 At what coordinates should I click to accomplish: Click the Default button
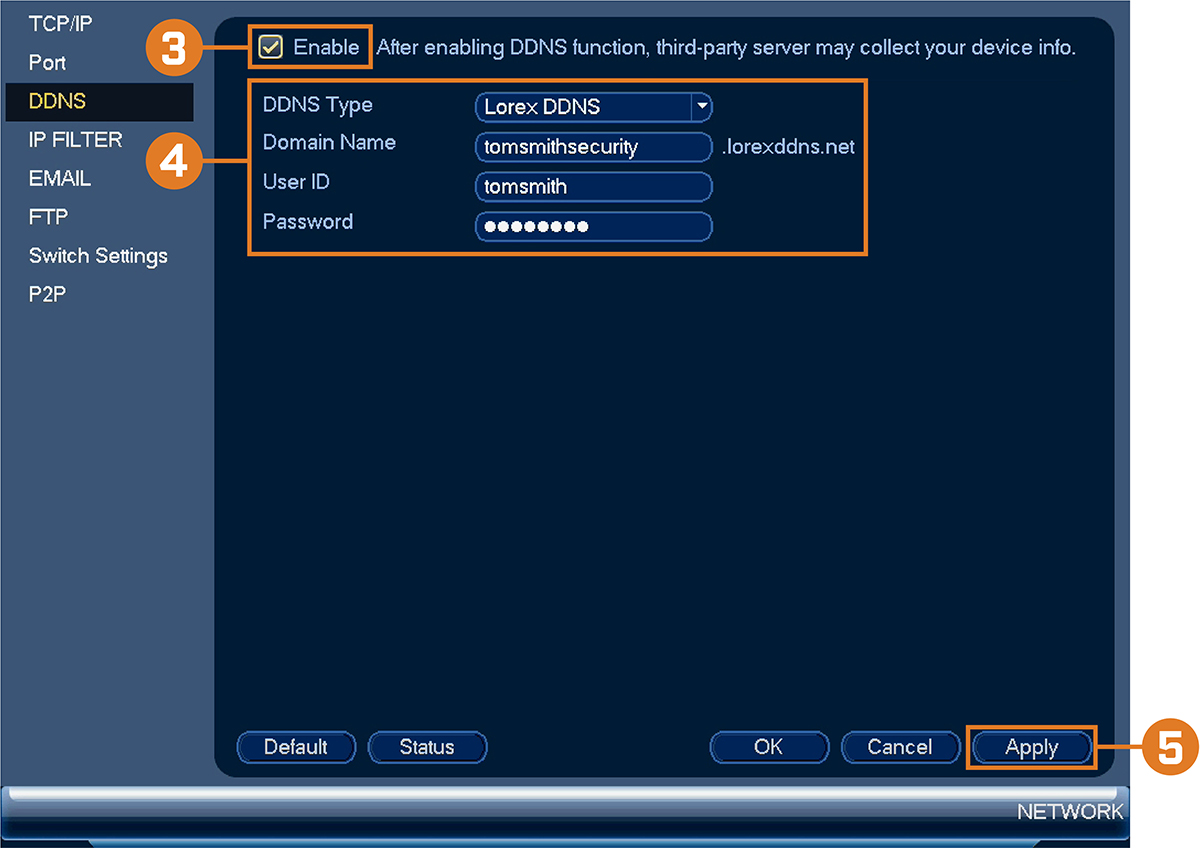pos(296,747)
